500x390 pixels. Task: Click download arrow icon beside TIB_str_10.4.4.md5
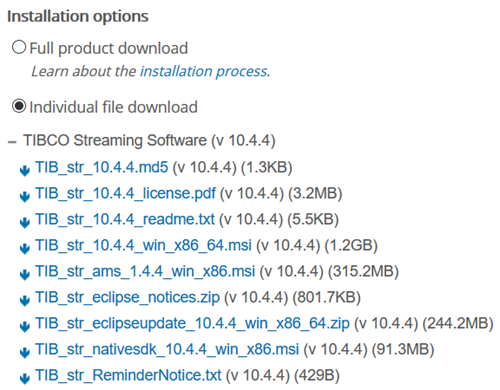pos(25,171)
